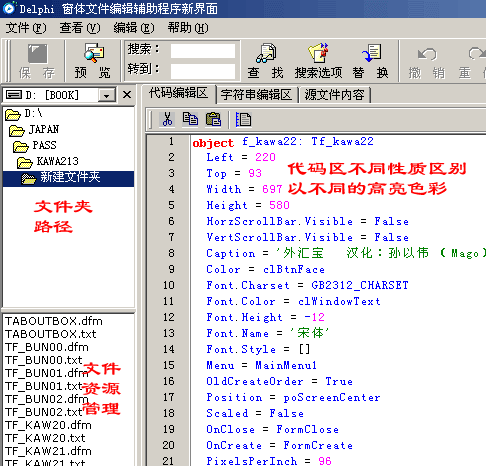Click the Paste clipboard icon in editor toolbar

tap(213, 119)
